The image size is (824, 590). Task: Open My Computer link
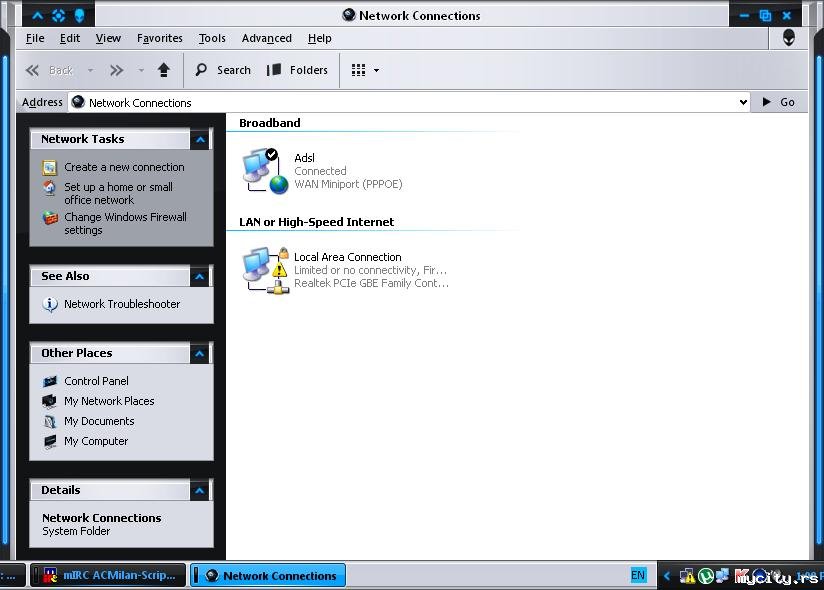point(96,441)
